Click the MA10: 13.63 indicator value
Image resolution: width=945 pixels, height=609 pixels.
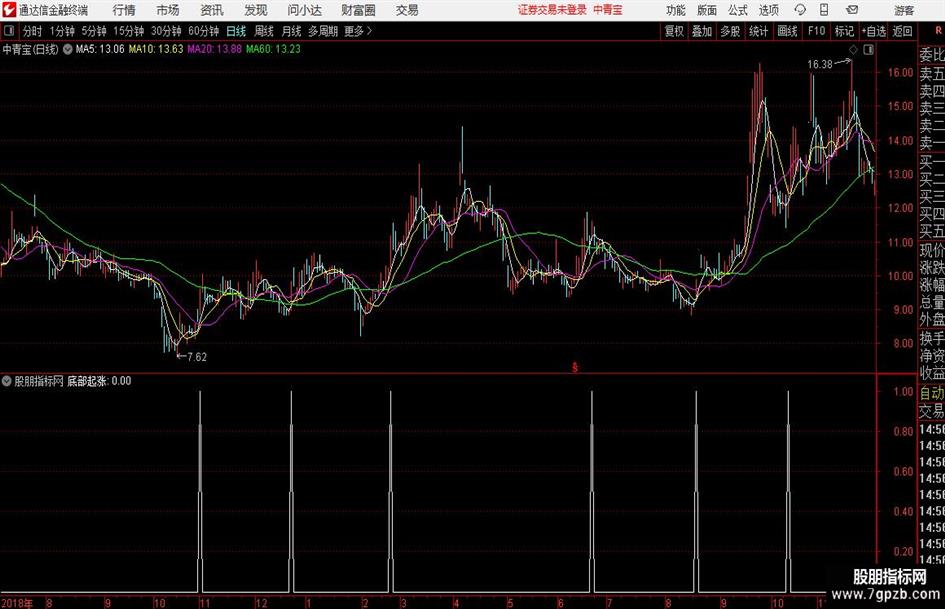point(156,49)
